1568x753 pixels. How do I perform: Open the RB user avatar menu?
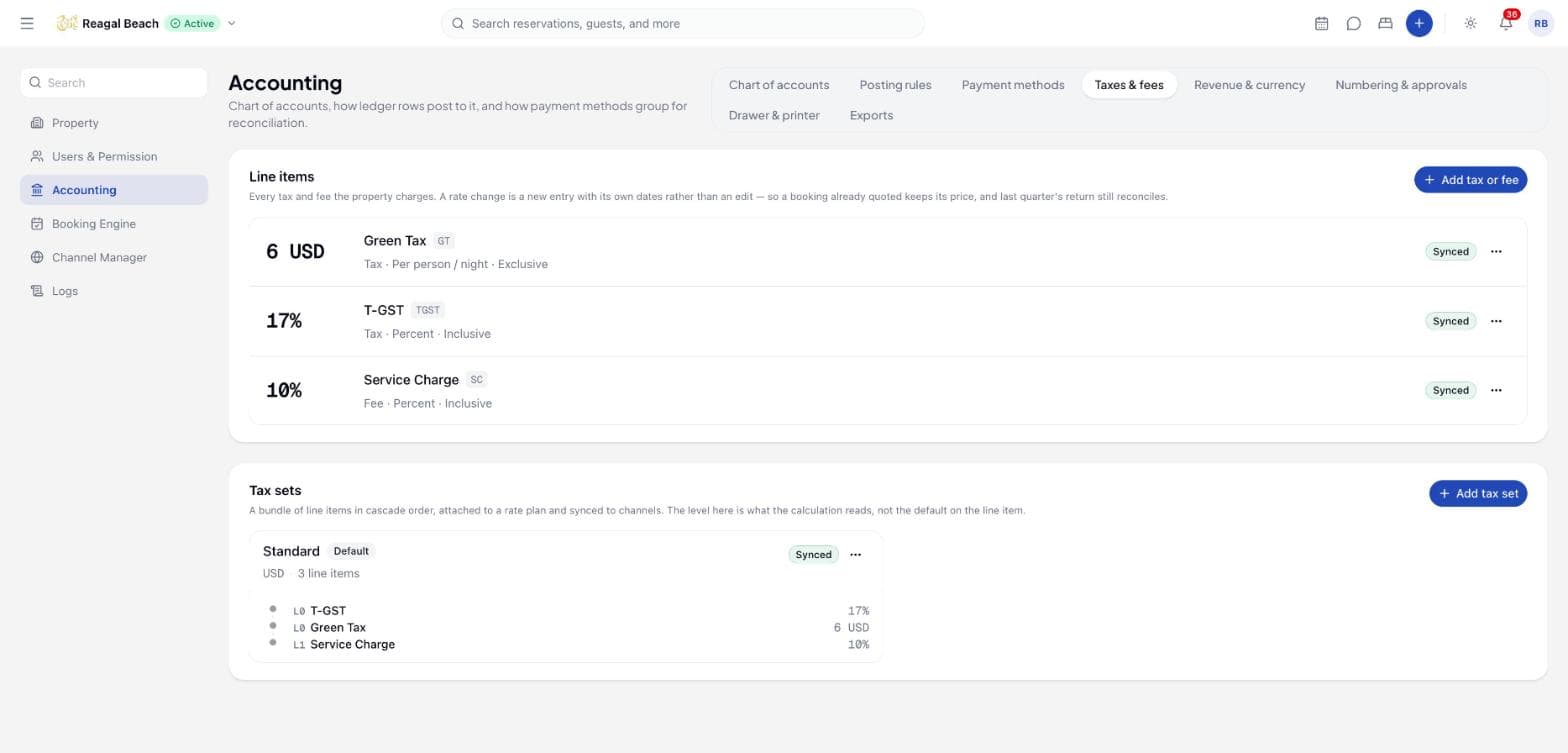pyautogui.click(x=1540, y=23)
